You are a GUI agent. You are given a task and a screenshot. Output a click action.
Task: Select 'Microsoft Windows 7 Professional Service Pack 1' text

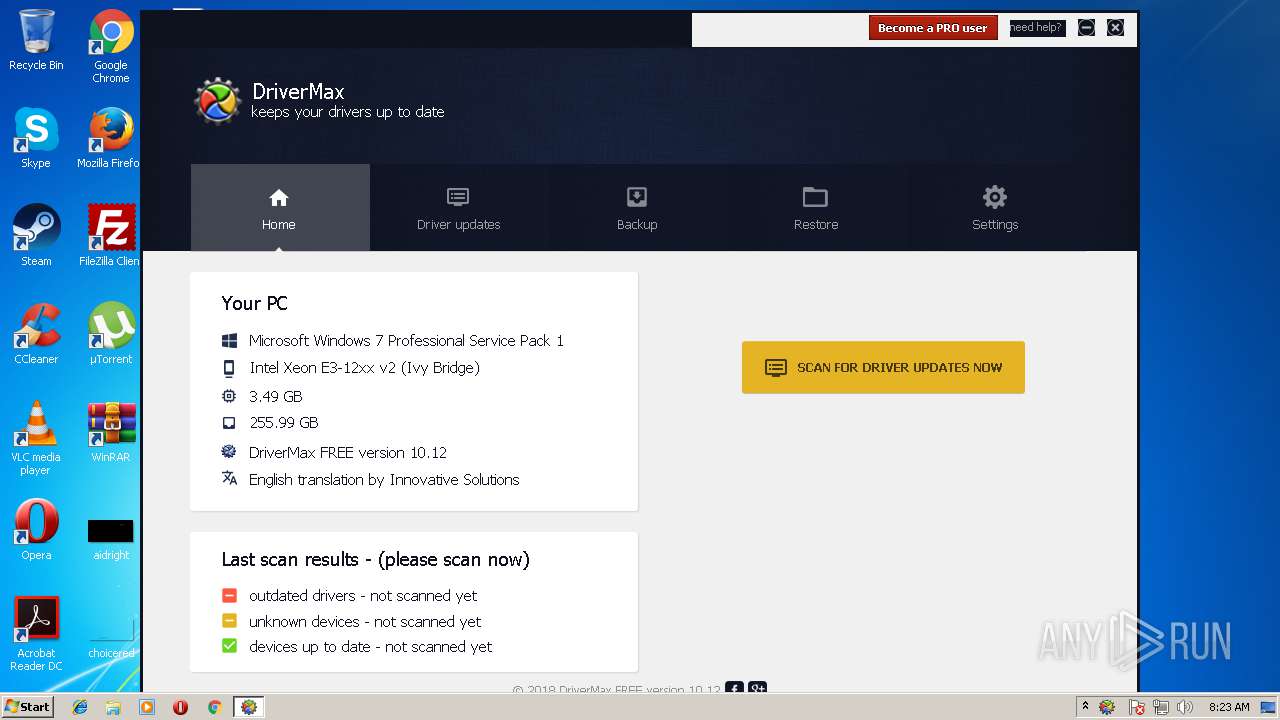pyautogui.click(x=406, y=341)
